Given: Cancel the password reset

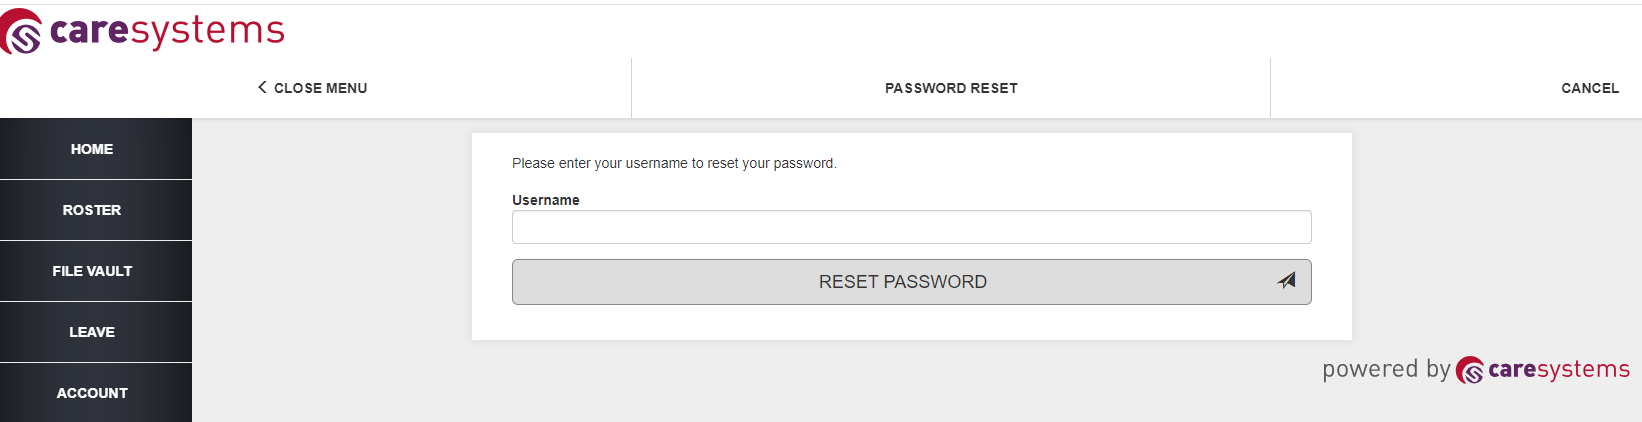Looking at the screenshot, I should point(1590,88).
